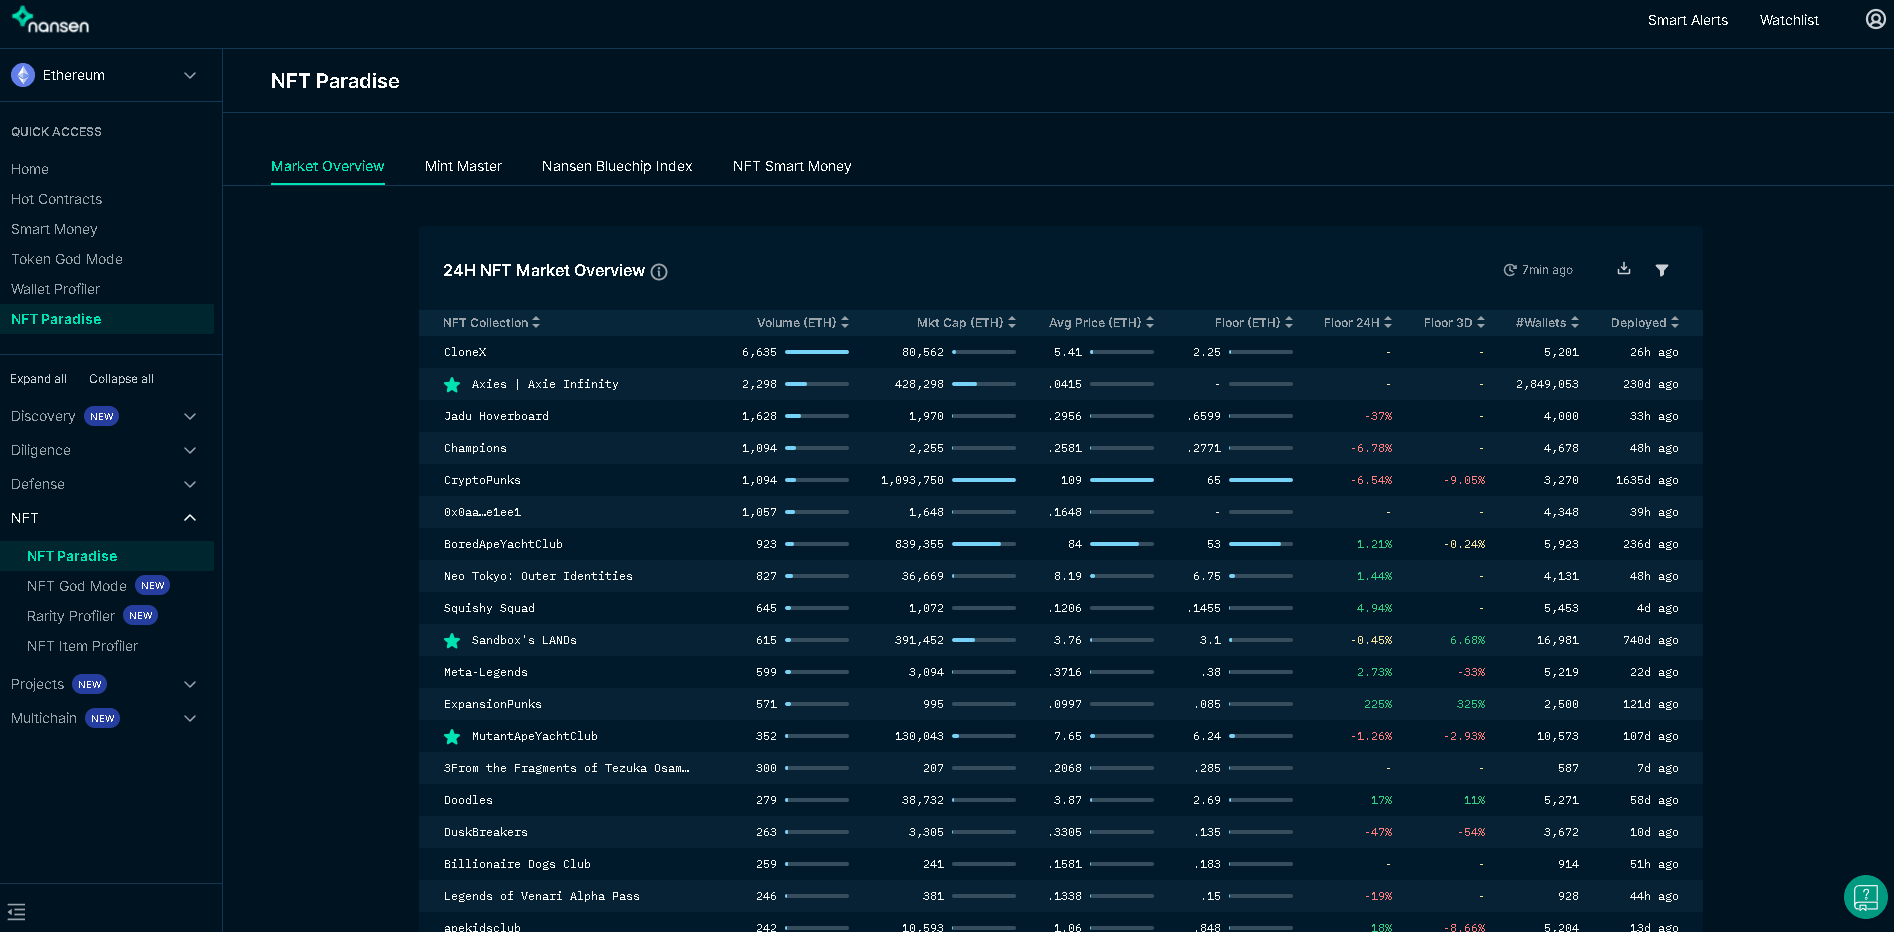
Task: Open Neo Tokyo: Outer Identities collection
Action: 538,576
